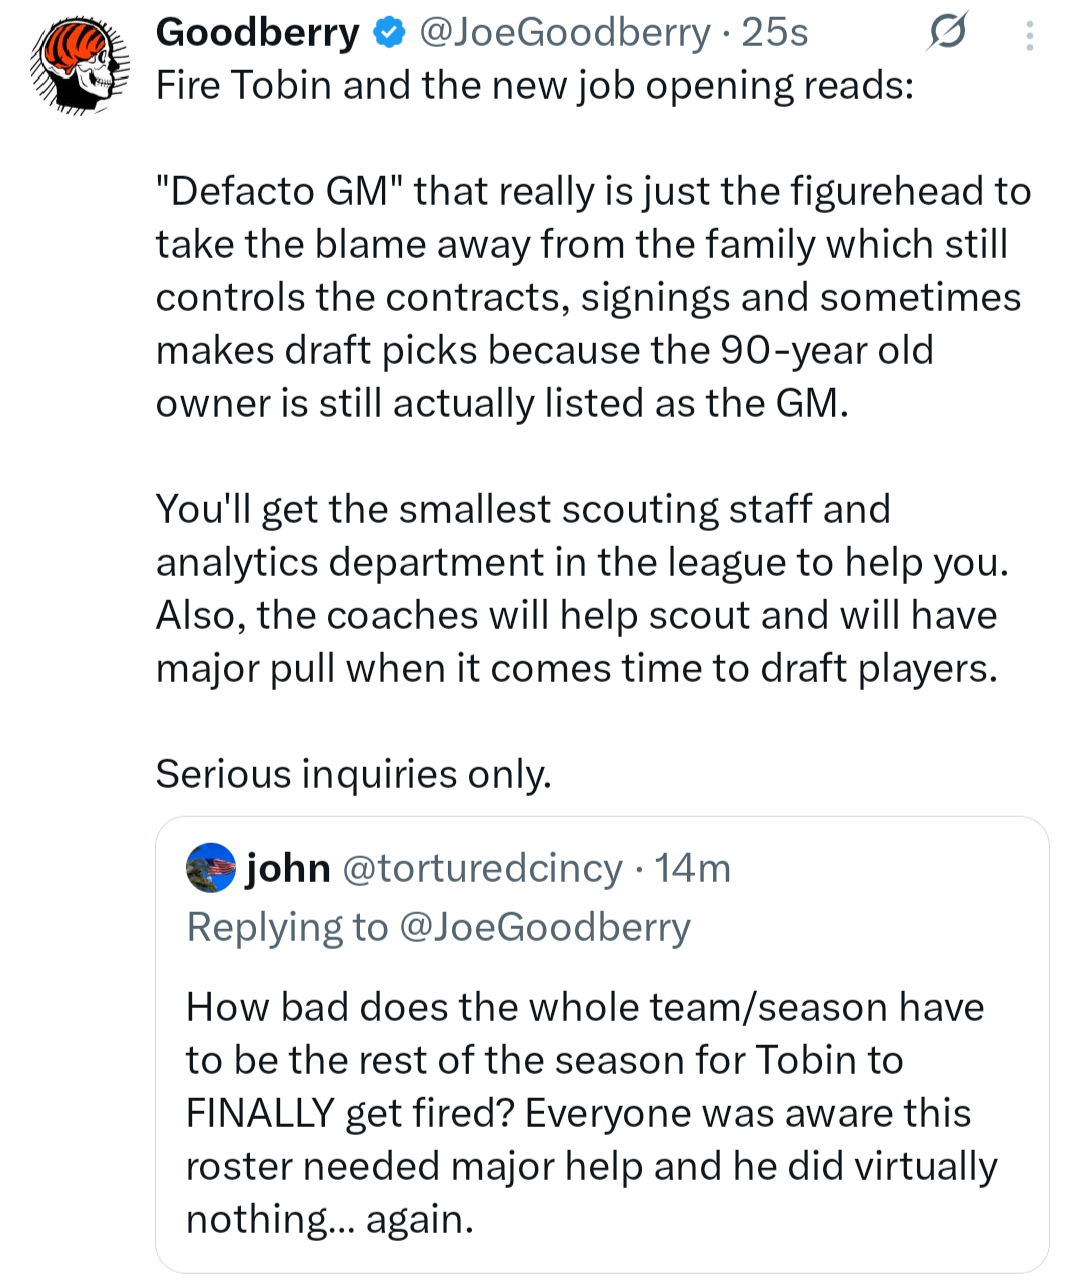The height and width of the screenshot is (1281, 1080).
Task: Click the 14m quoted tweet timestamp
Action: click(x=693, y=868)
